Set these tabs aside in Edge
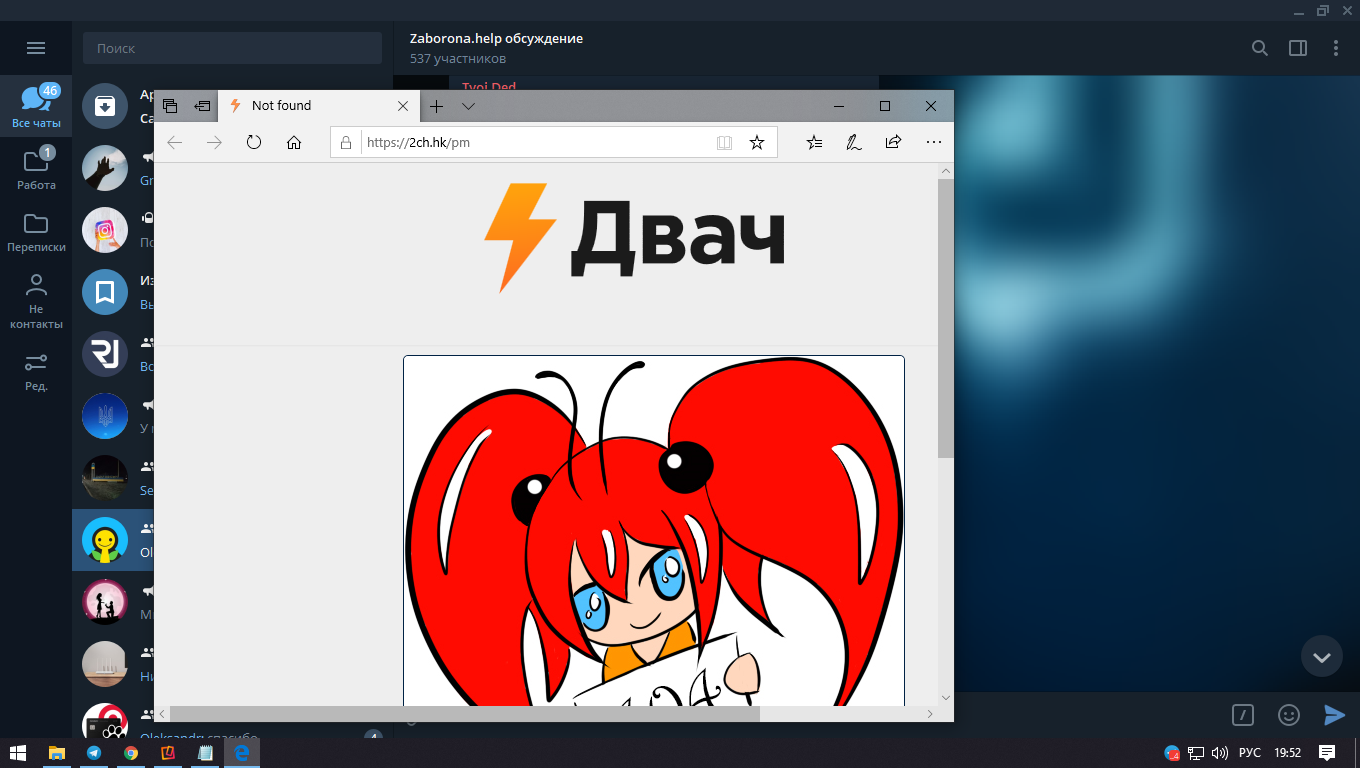 (x=202, y=106)
